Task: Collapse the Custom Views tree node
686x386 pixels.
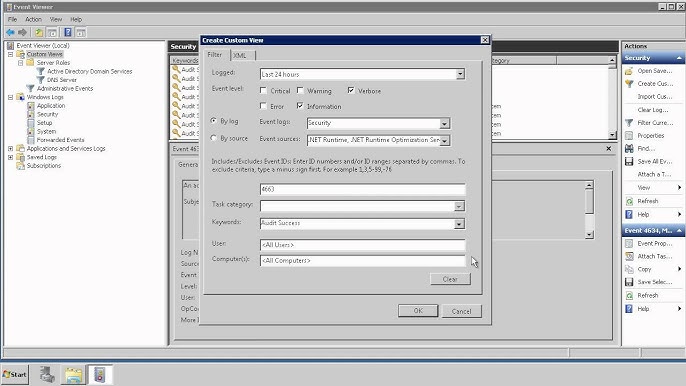Action: pyautogui.click(x=10, y=54)
